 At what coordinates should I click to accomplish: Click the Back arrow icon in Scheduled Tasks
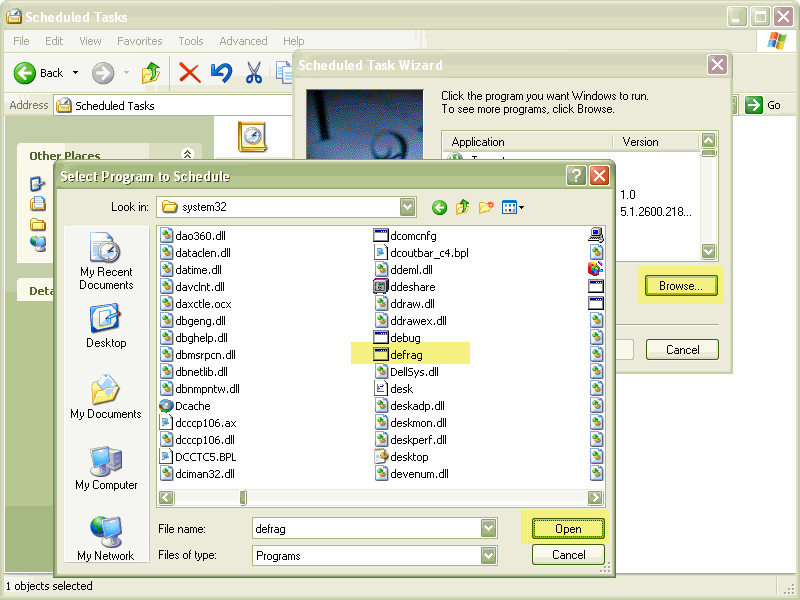[x=24, y=73]
